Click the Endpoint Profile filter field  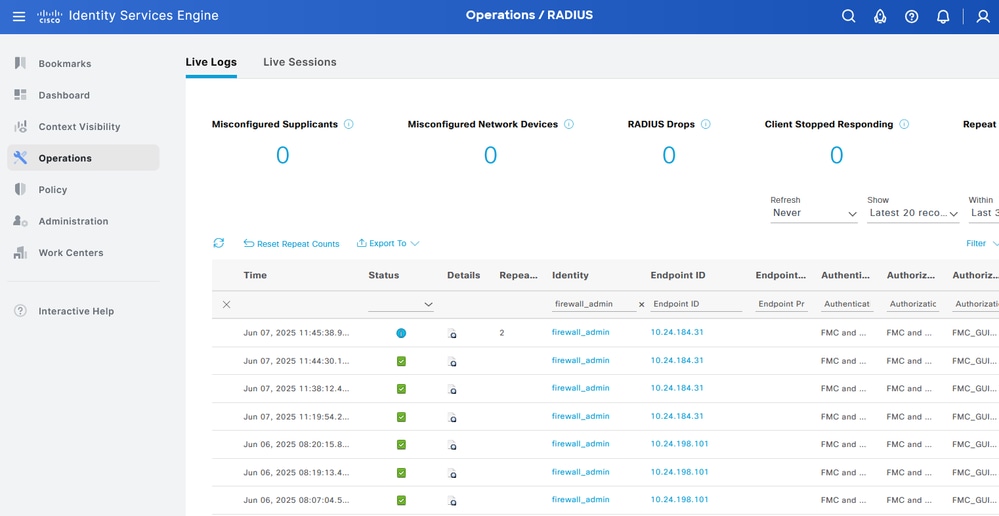pyautogui.click(x=782, y=305)
